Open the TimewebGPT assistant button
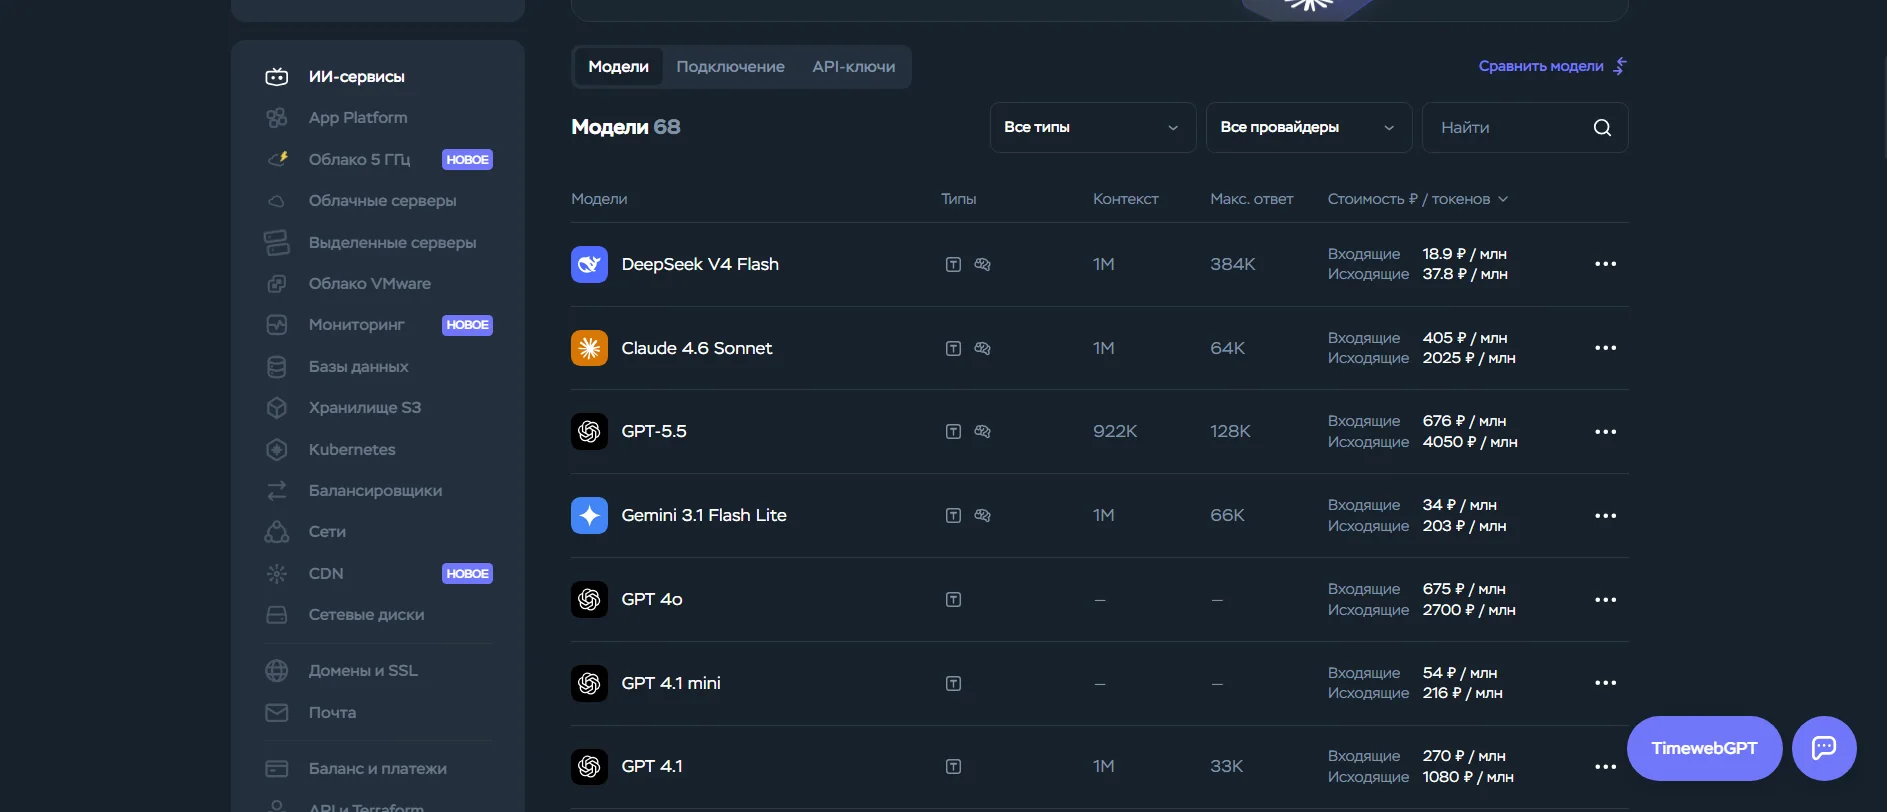 (1704, 748)
